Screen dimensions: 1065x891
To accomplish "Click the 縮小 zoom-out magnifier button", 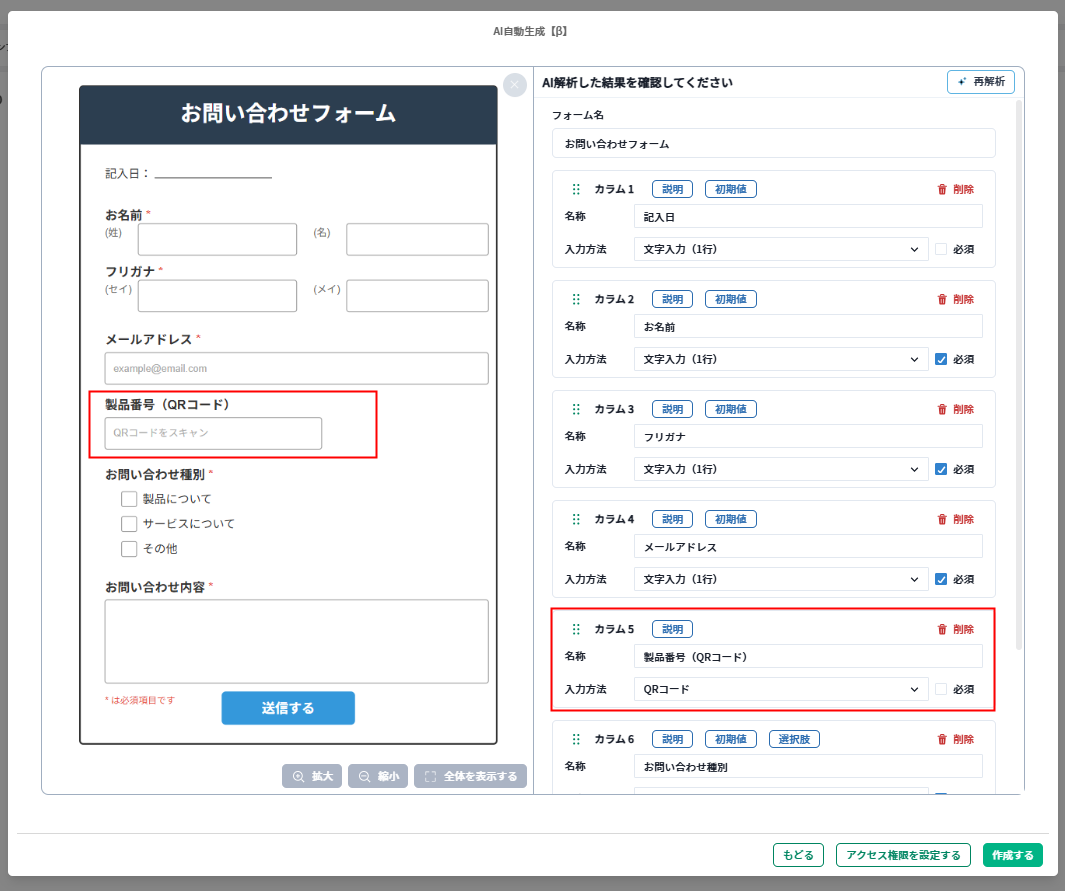I will (x=378, y=776).
